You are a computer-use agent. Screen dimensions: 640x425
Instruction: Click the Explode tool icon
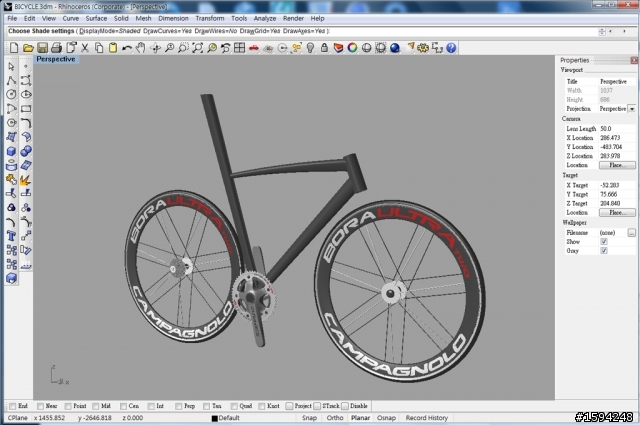point(25,180)
